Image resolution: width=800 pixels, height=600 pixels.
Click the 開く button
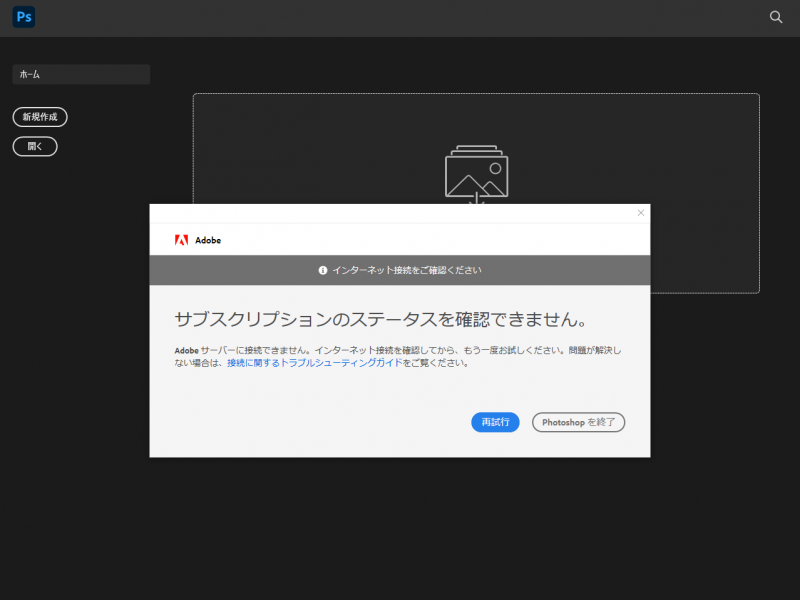pyautogui.click(x=35, y=146)
